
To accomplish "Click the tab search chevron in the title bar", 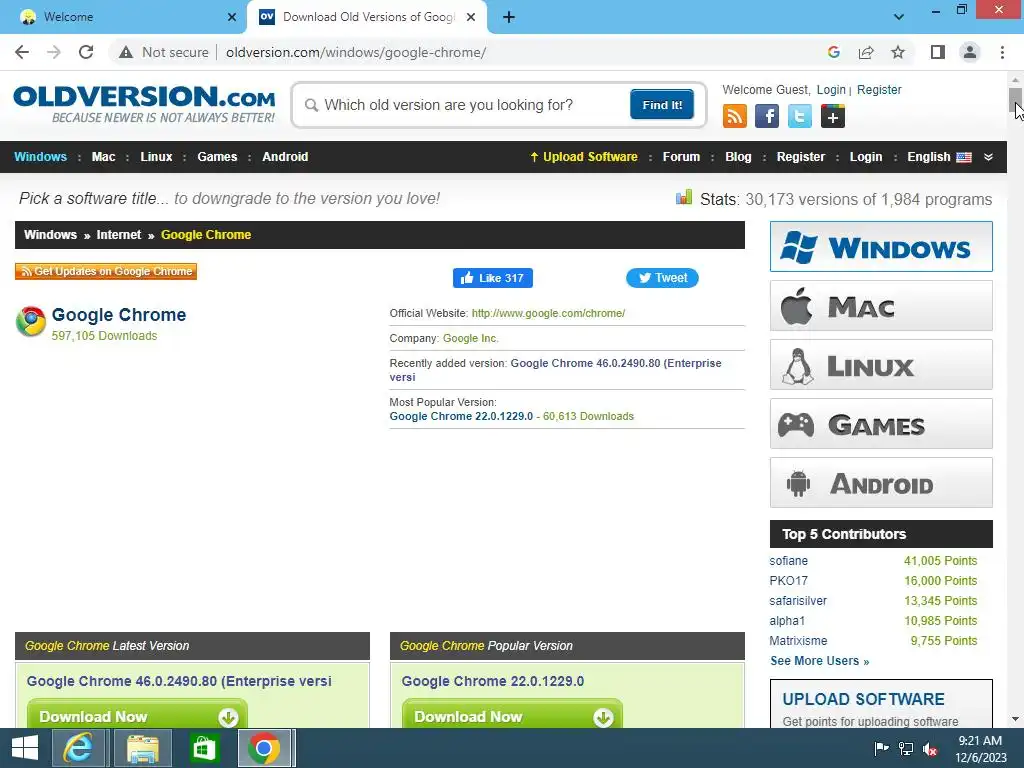I will pyautogui.click(x=899, y=17).
